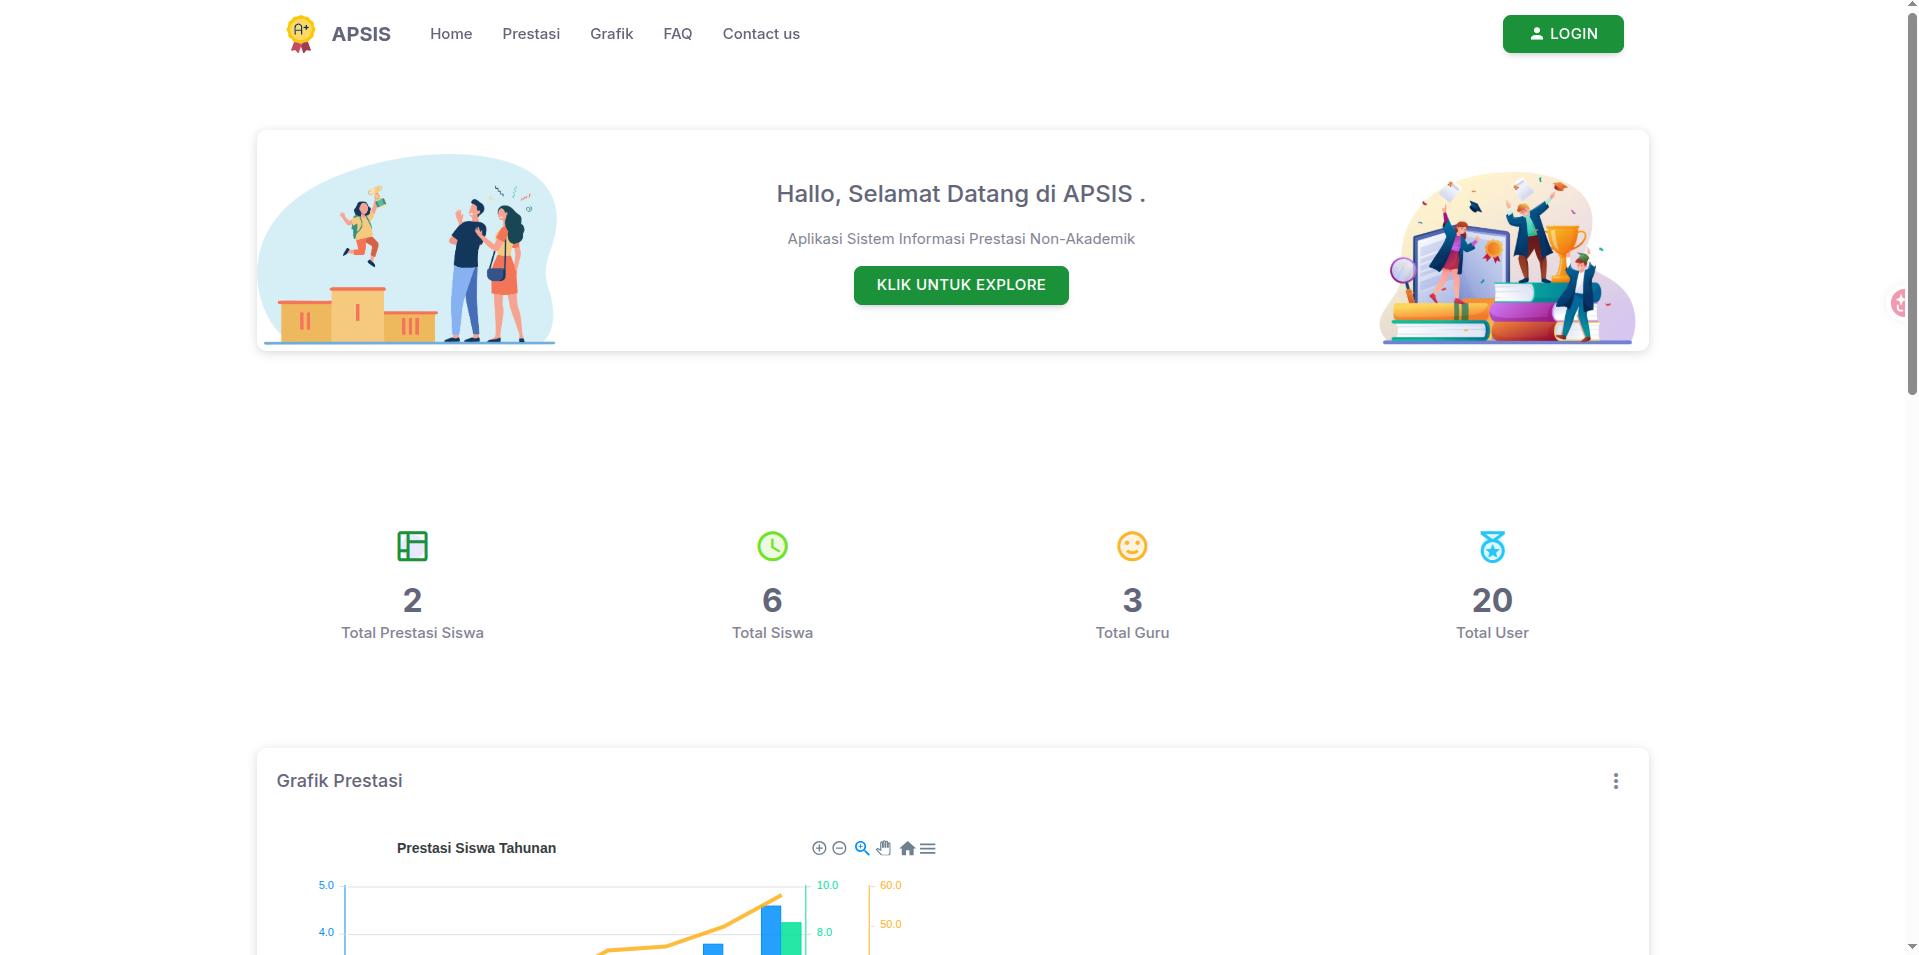Click the number 20 above Total User
Image resolution: width=1919 pixels, height=955 pixels.
coord(1492,600)
